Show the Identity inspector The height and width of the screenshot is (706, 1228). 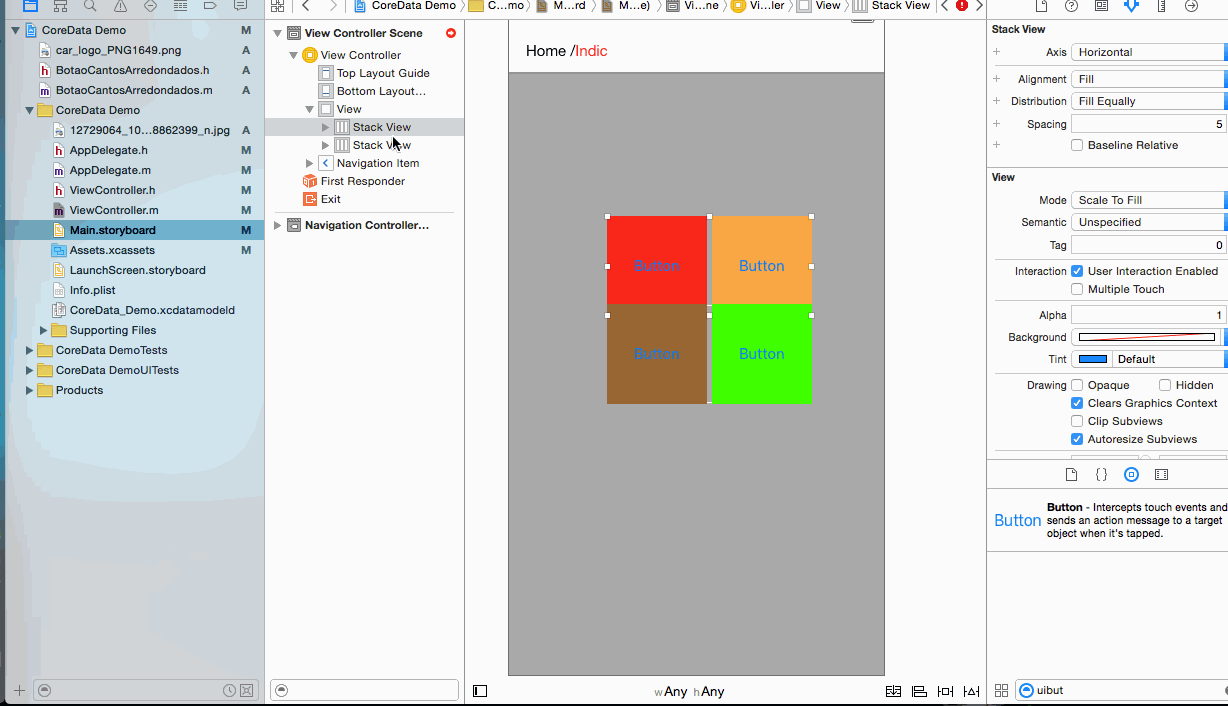(1101, 6)
